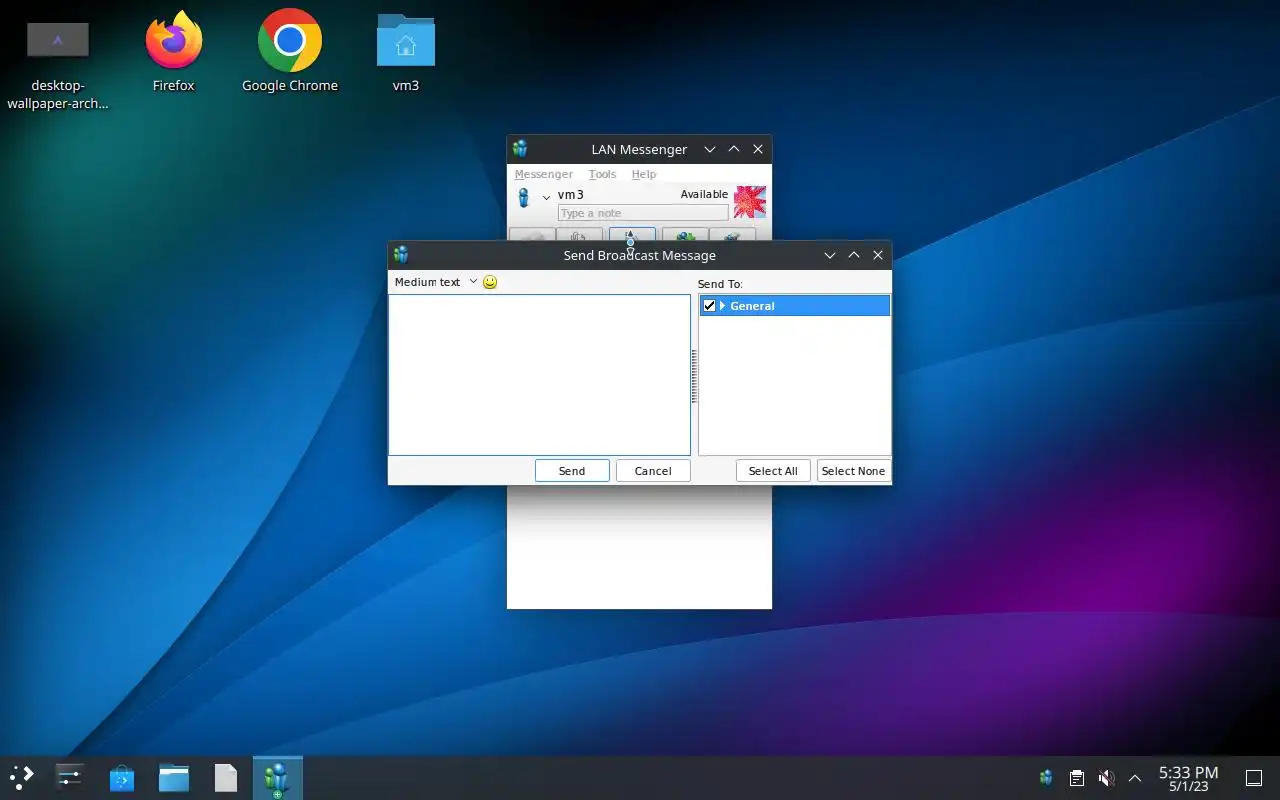Click the Select None button
Image resolution: width=1280 pixels, height=800 pixels.
[853, 471]
